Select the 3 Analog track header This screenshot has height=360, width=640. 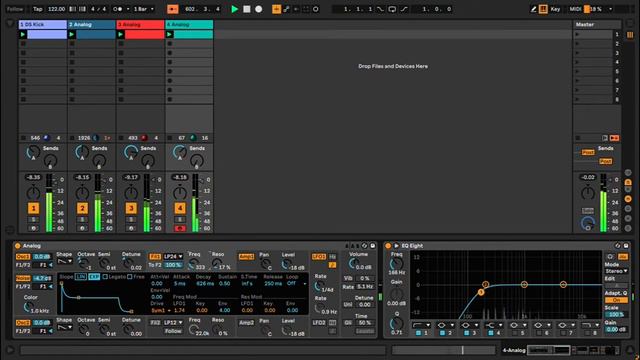[140, 24]
